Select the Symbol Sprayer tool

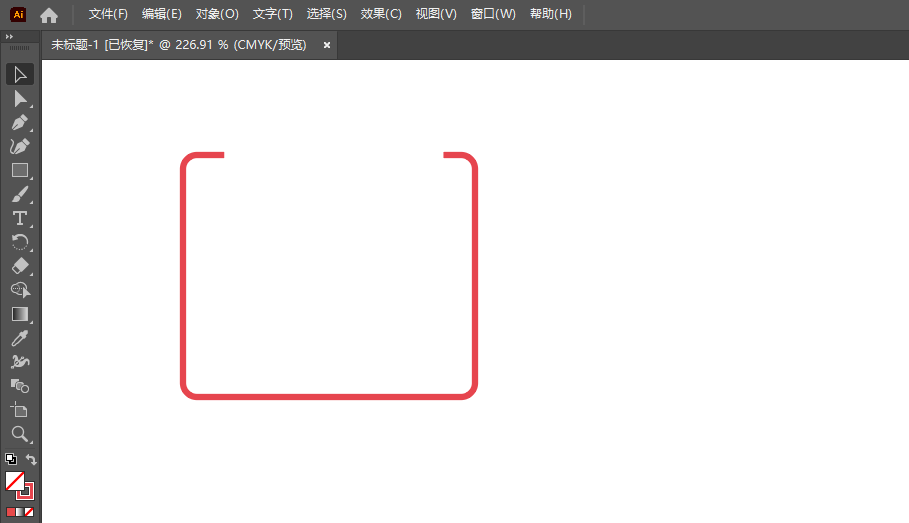[20, 362]
